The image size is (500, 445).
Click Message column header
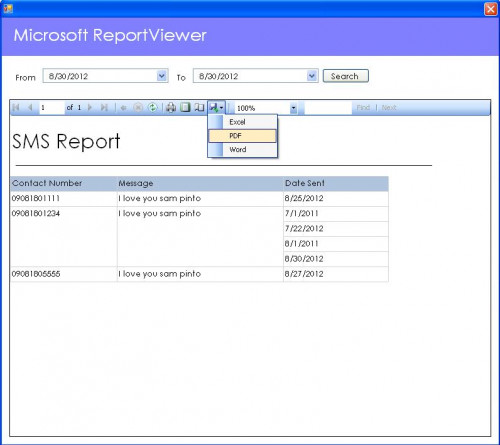click(200, 183)
